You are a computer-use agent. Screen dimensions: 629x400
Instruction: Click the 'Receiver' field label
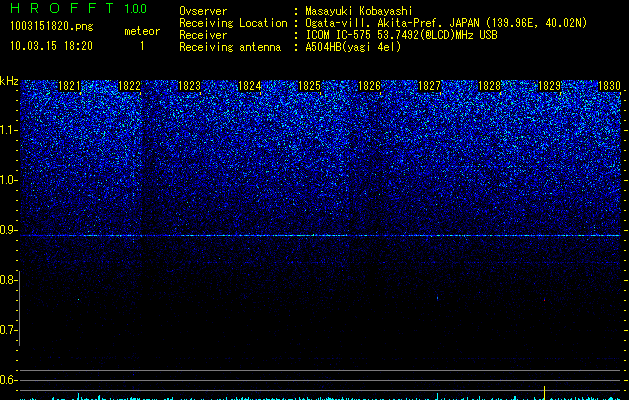pyautogui.click(x=203, y=35)
